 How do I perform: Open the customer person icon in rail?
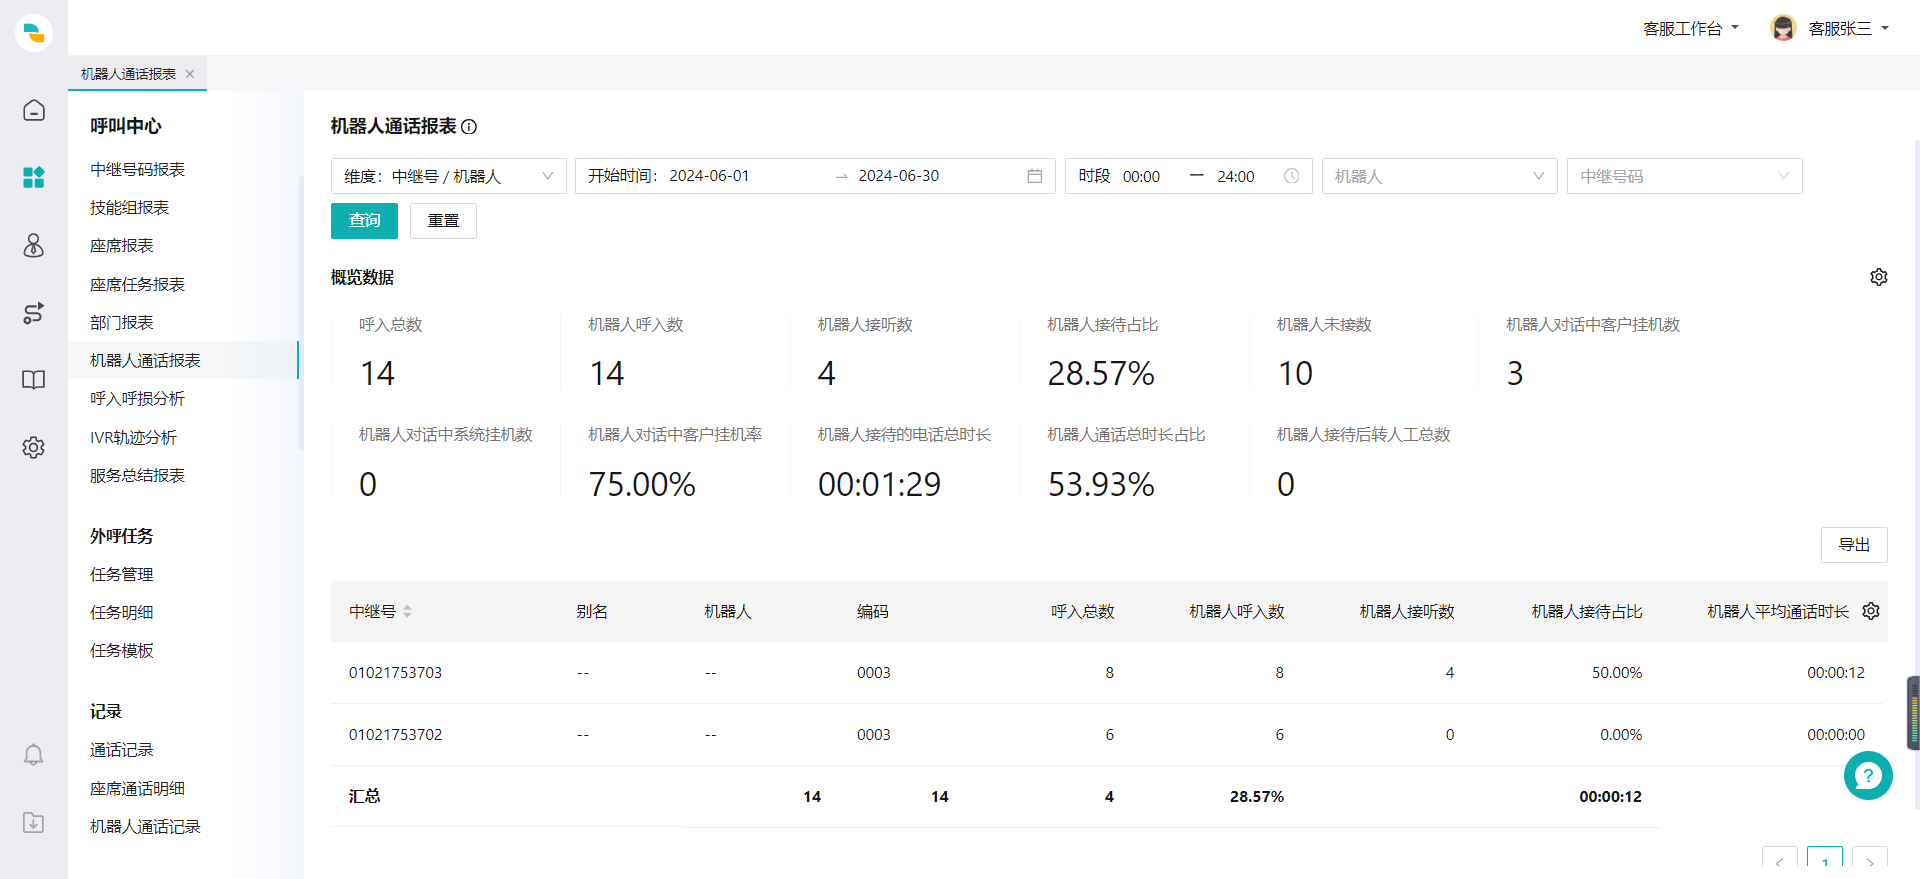[x=34, y=245]
